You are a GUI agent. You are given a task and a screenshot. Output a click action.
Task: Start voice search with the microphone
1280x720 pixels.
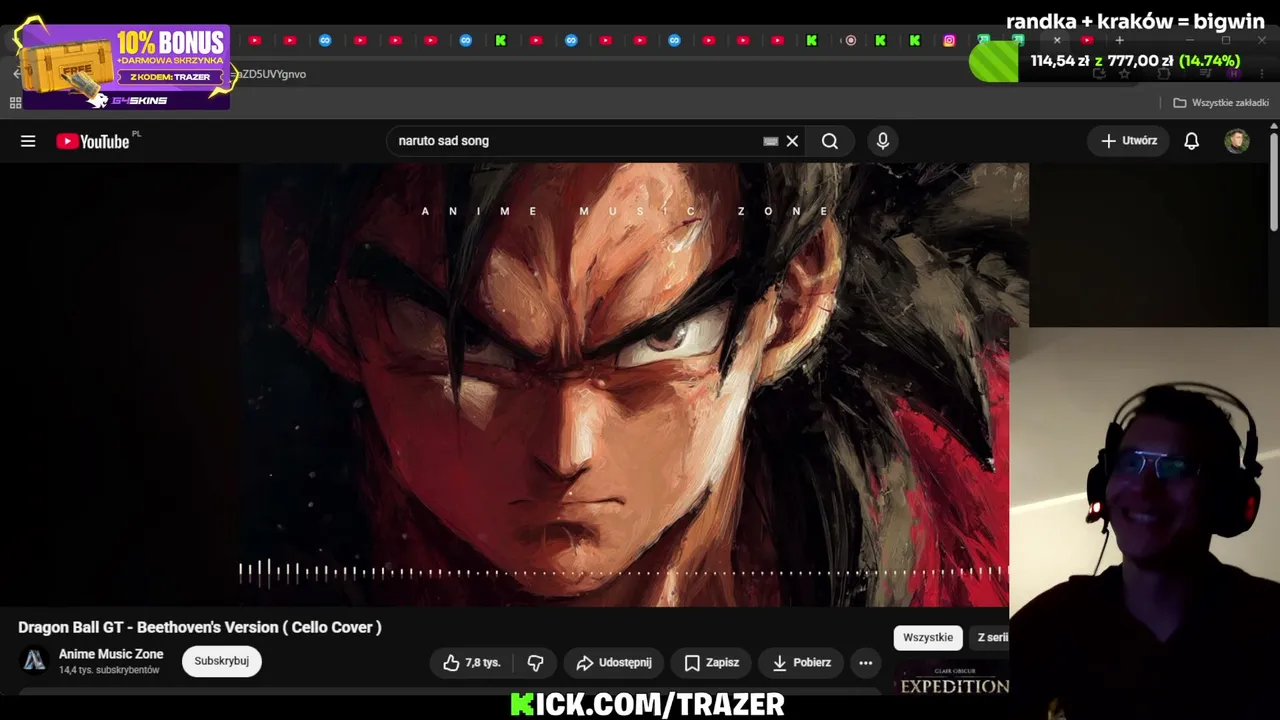[883, 141]
